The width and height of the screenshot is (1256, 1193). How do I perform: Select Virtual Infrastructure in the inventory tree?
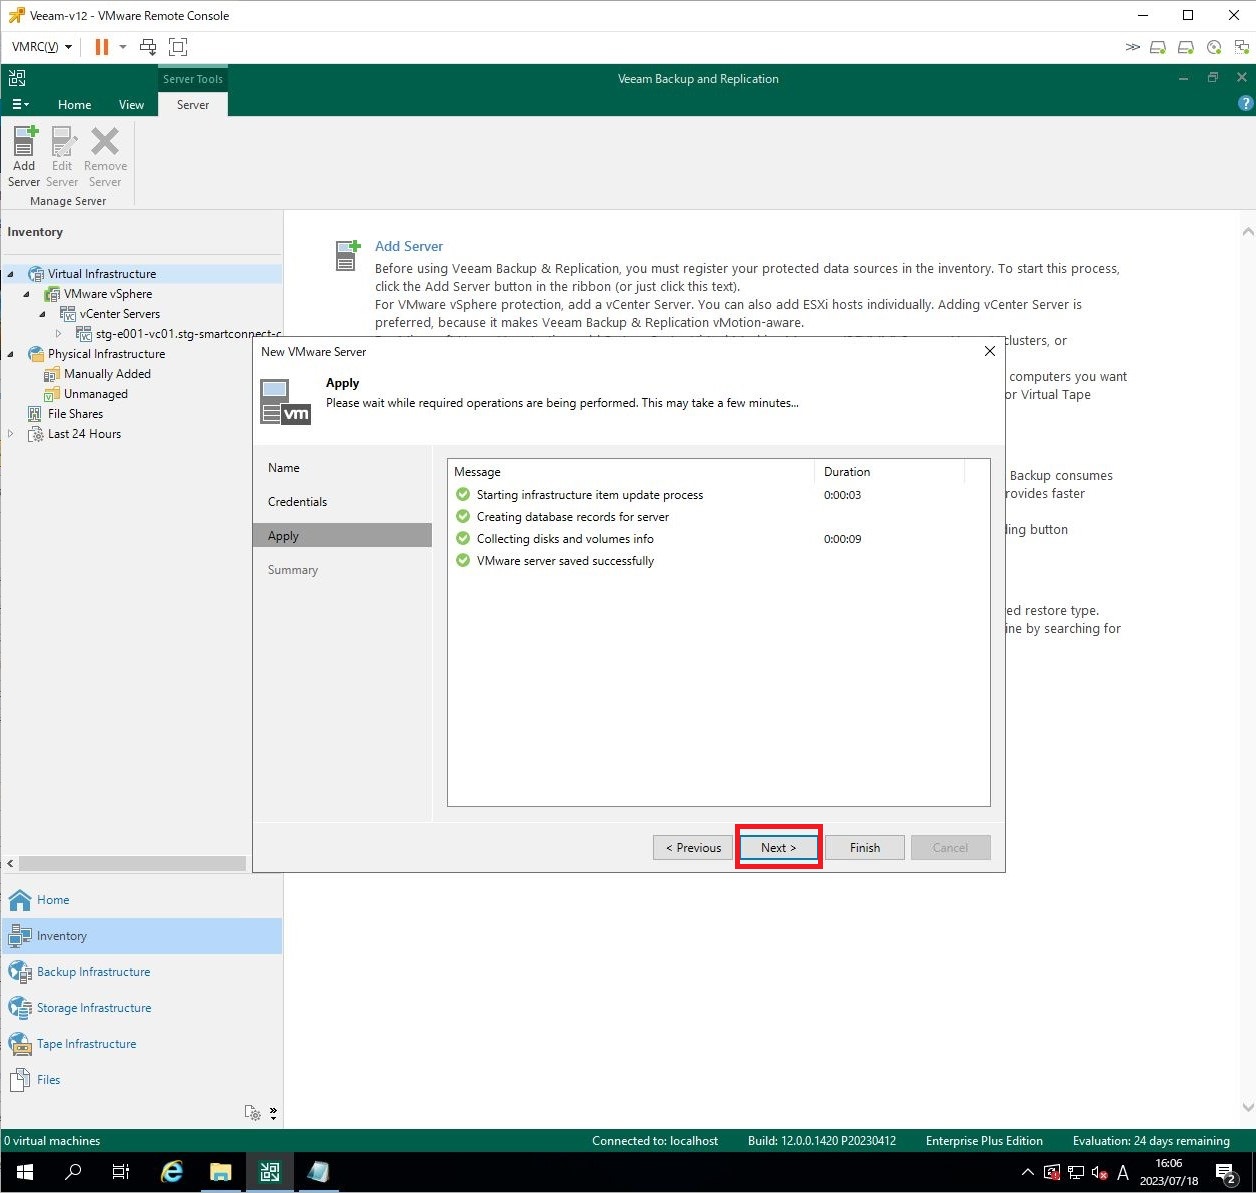pos(102,274)
